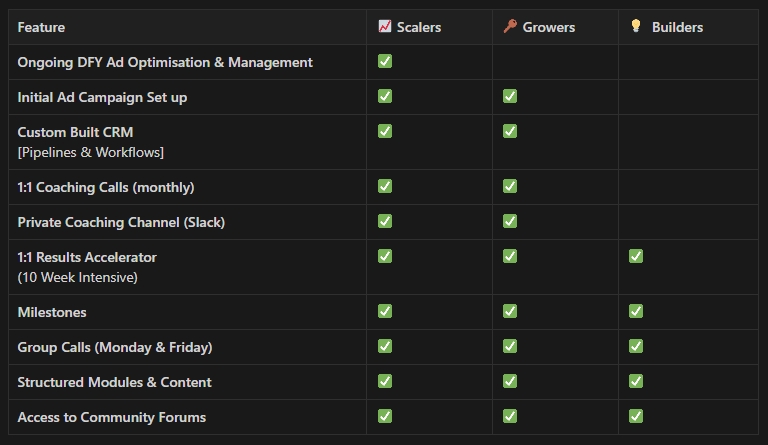Click the light bulb icon beside Builders
768x445 pixels.
(636, 26)
